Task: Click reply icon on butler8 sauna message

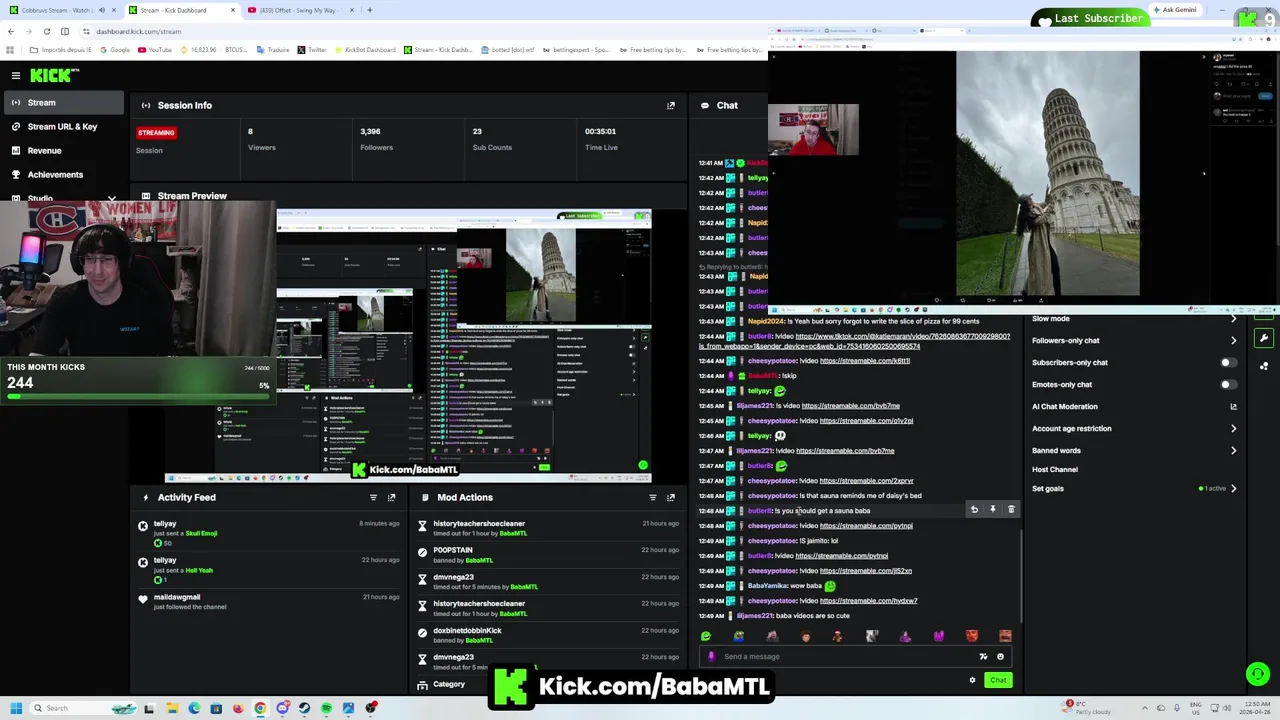Action: (974, 509)
